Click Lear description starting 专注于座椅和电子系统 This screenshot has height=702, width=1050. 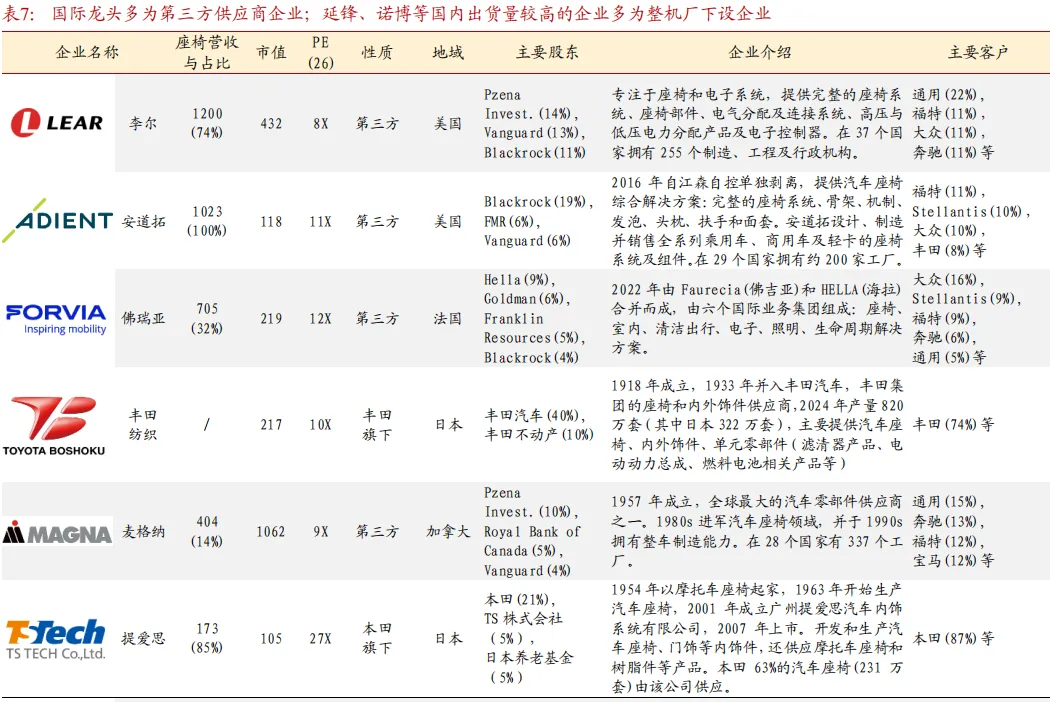757,124
